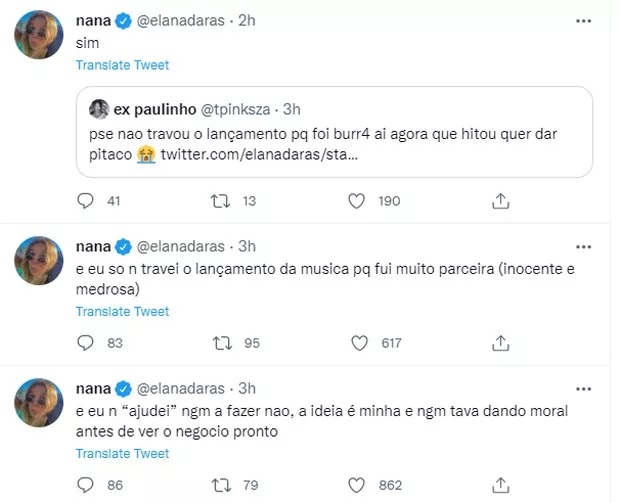Open the @elanadaras handle on last tweet
620x503 pixels.
(181, 388)
